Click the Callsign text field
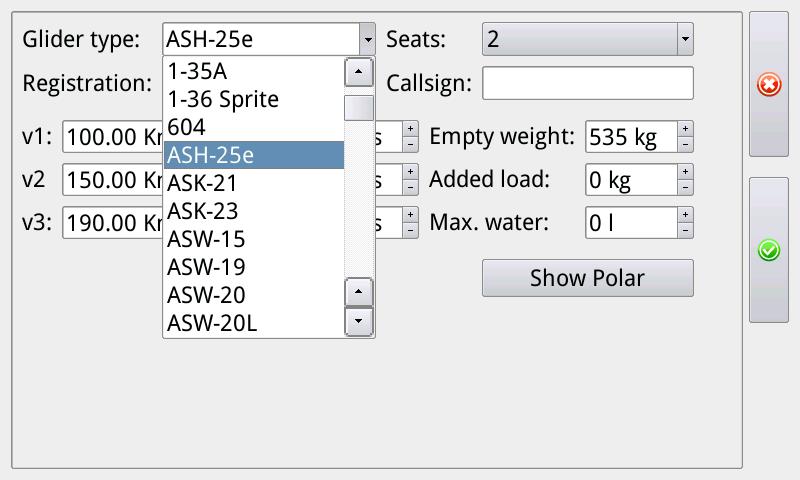 tap(587, 83)
